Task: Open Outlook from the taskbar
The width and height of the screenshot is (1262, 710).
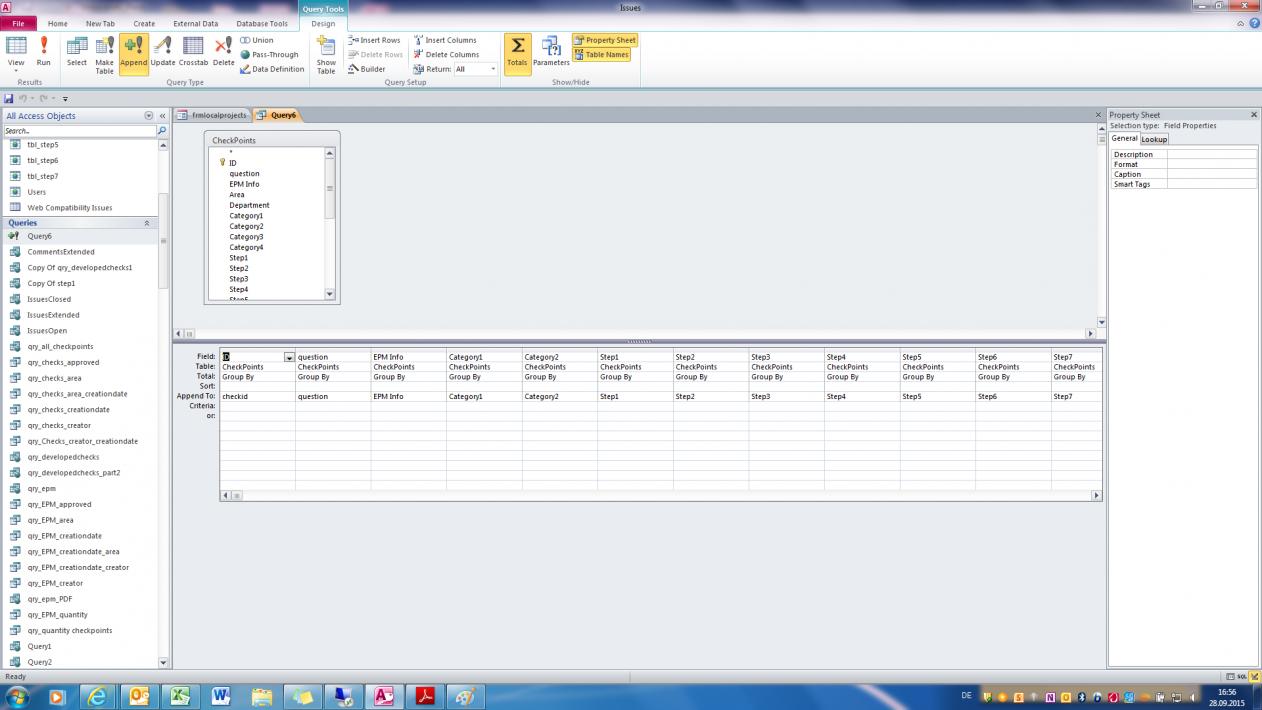Action: click(x=139, y=696)
